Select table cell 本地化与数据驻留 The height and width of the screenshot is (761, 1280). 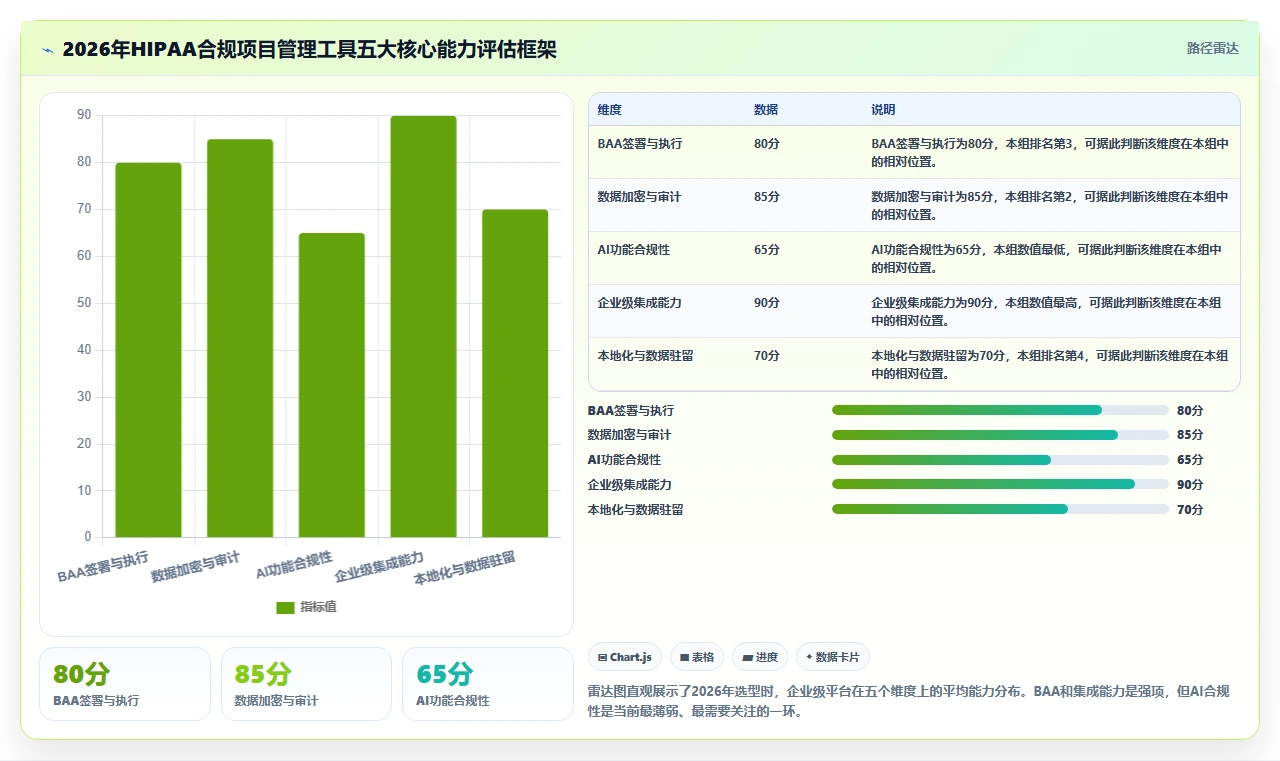click(645, 356)
